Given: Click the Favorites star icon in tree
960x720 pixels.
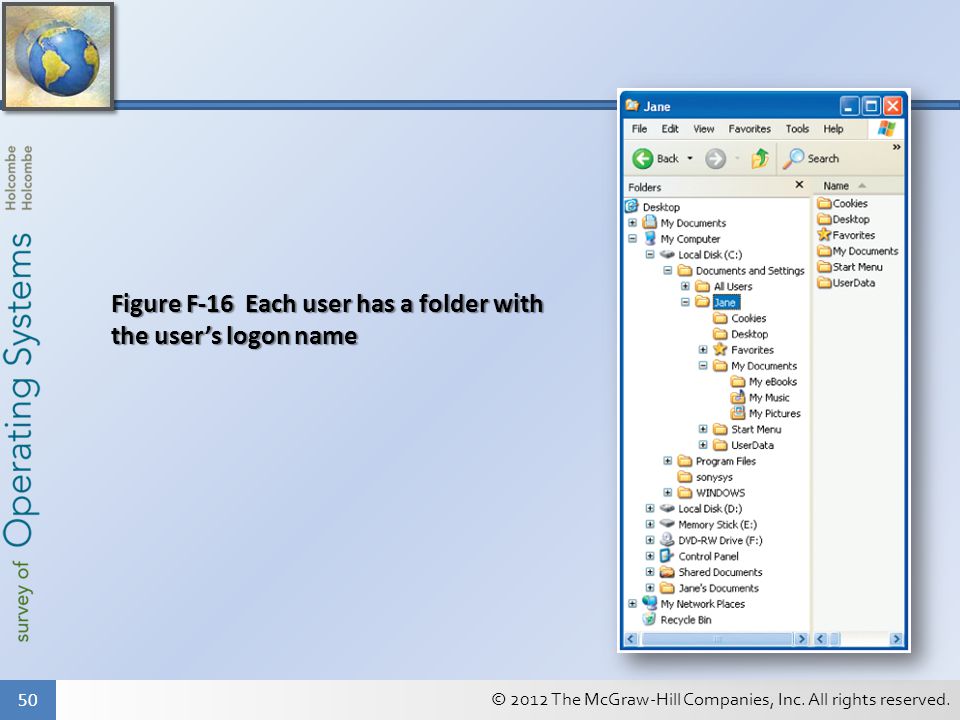Looking at the screenshot, I should 720,349.
